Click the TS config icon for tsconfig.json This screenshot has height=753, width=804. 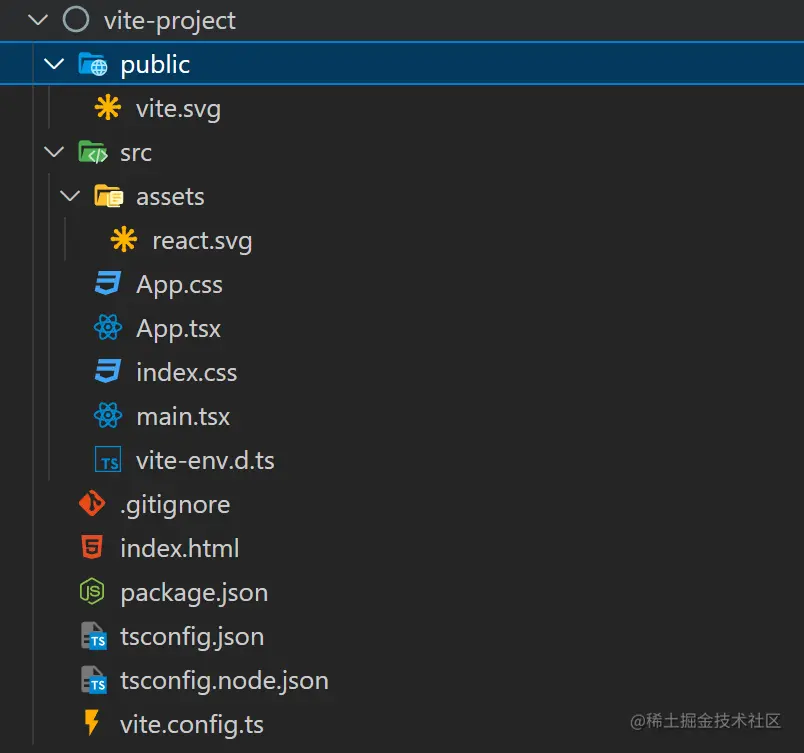[x=94, y=636]
